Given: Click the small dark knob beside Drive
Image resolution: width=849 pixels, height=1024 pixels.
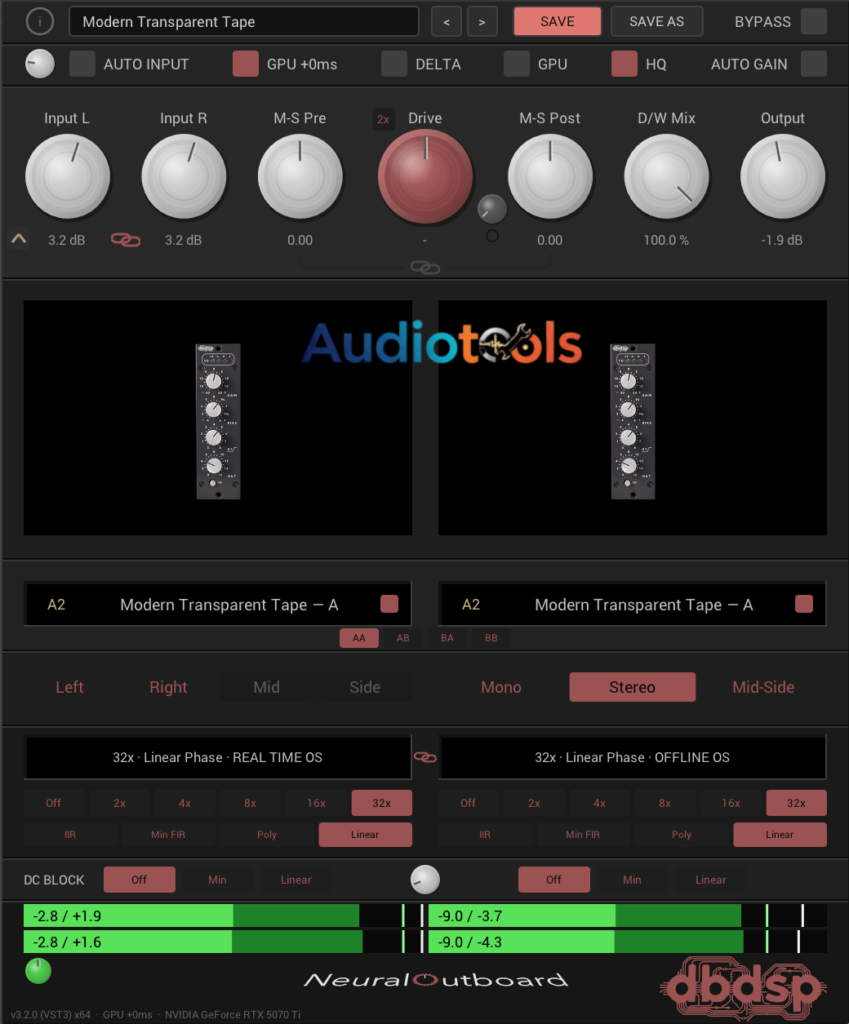Looking at the screenshot, I should [492, 209].
